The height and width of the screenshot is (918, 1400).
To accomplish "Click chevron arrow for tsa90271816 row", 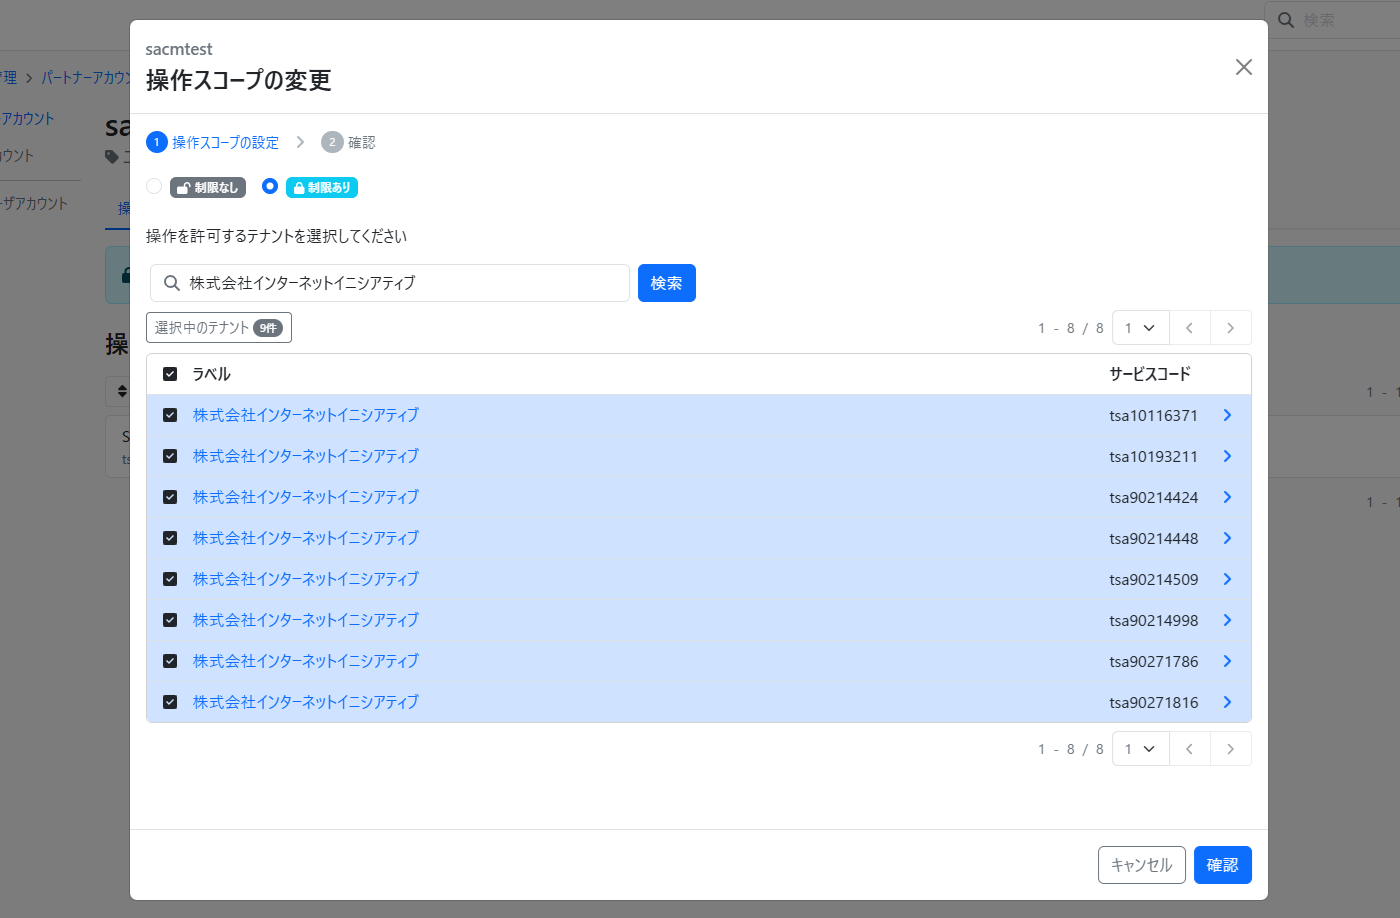I will tap(1227, 702).
